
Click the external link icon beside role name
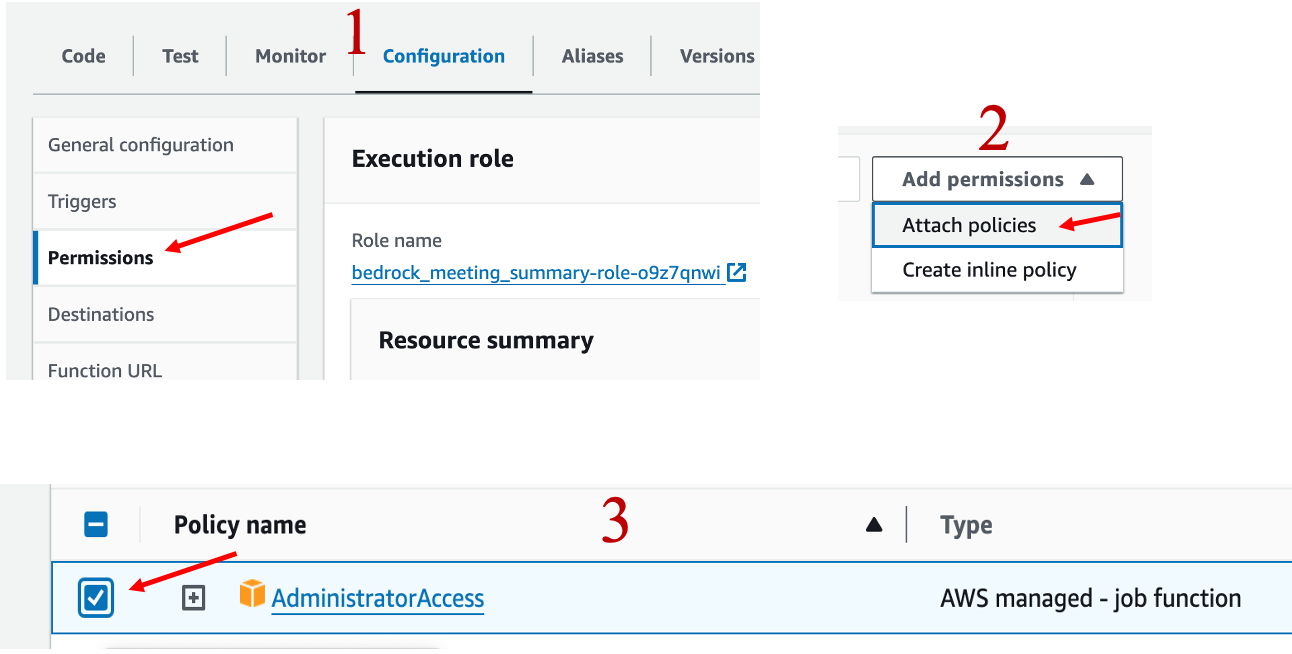[x=737, y=272]
